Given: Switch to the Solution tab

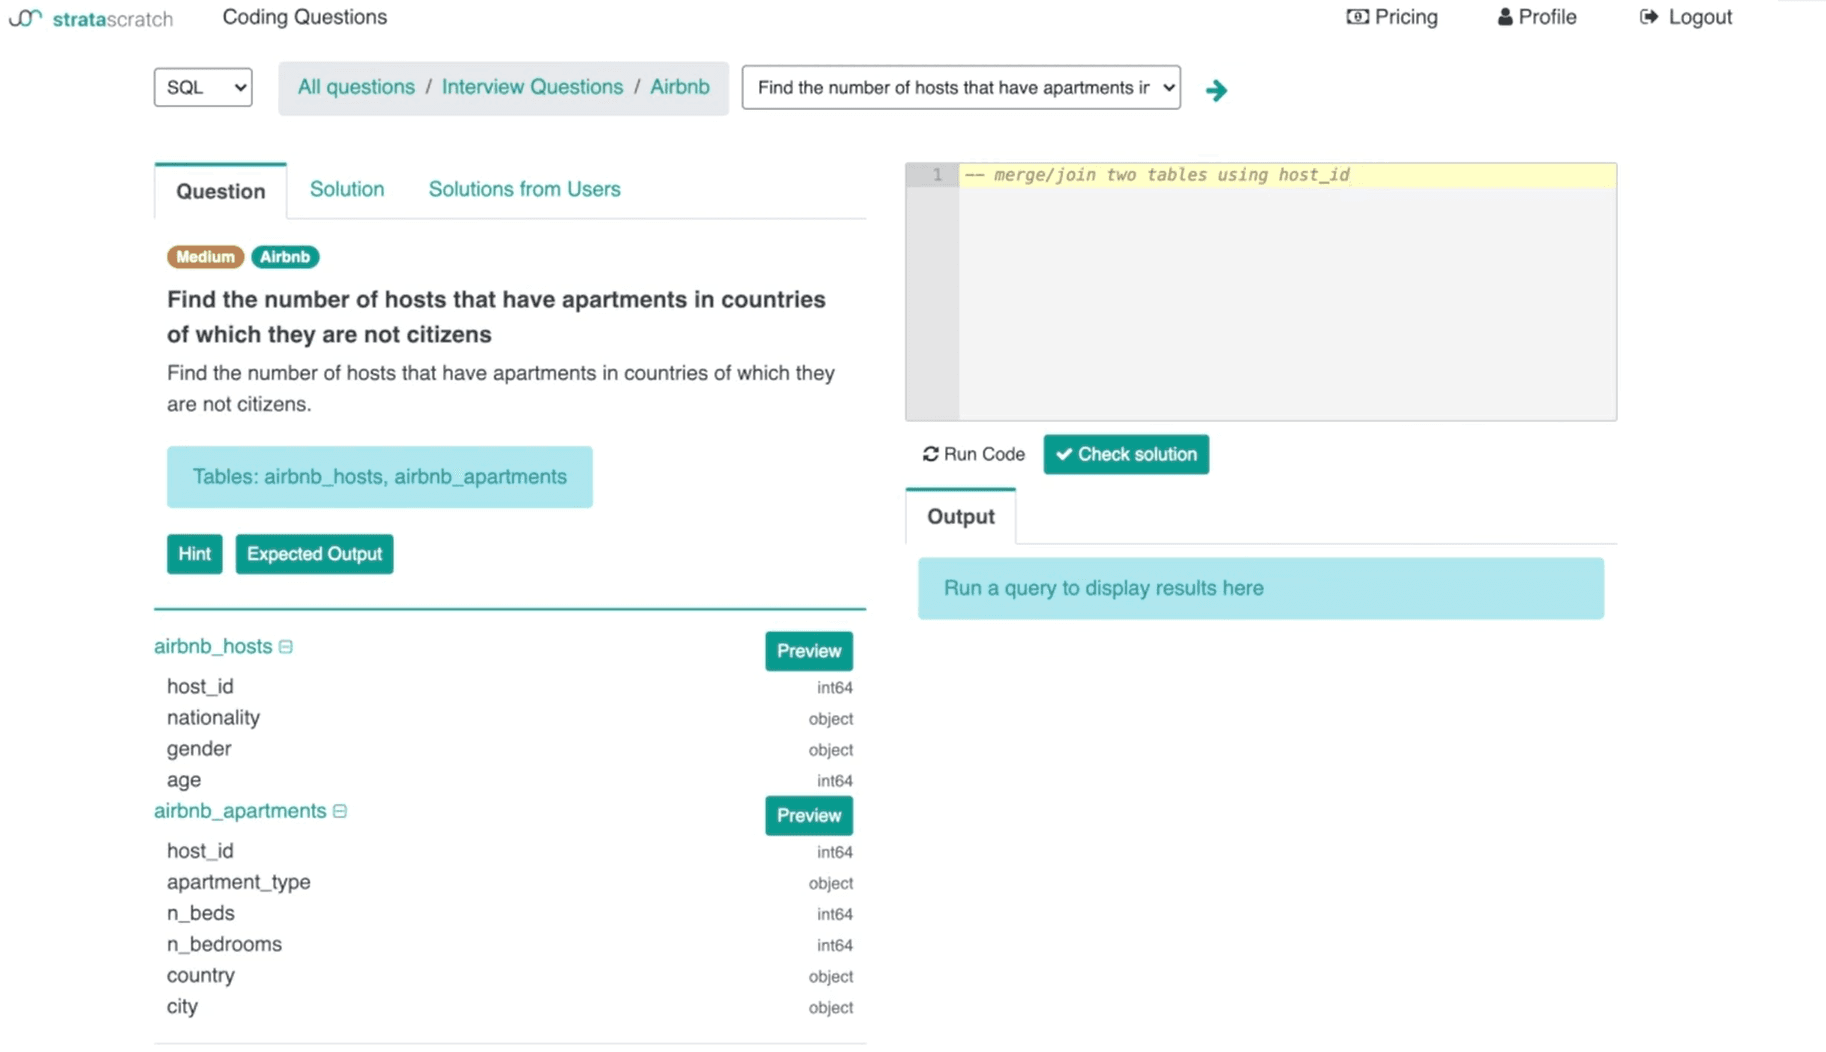Looking at the screenshot, I should [x=346, y=189].
